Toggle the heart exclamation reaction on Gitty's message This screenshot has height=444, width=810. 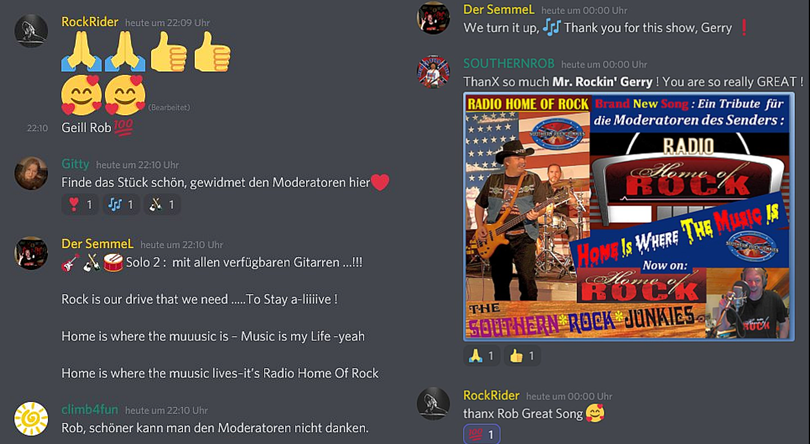tap(80, 205)
